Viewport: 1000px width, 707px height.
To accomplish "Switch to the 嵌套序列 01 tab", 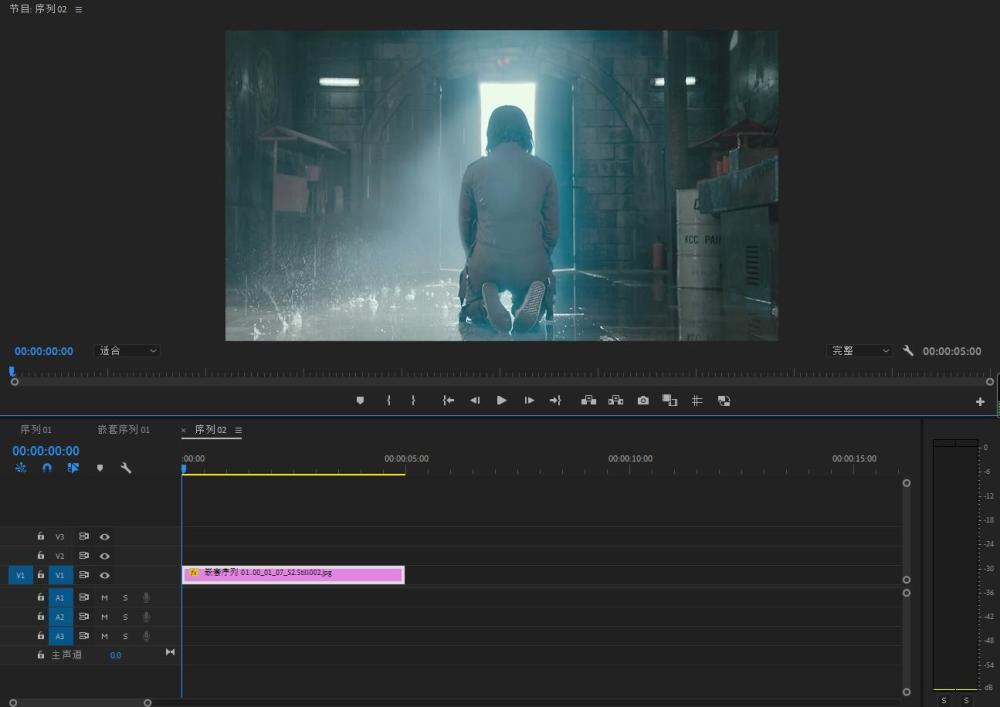I will (x=123, y=430).
